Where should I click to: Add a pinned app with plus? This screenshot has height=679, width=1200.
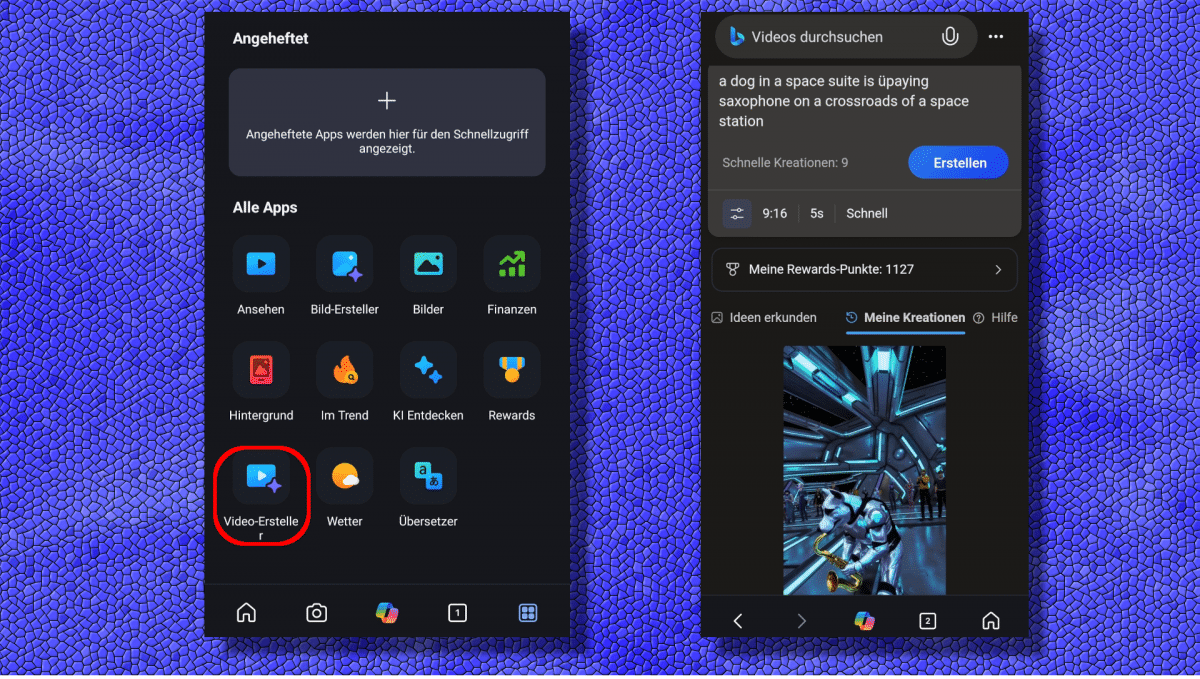click(x=387, y=101)
